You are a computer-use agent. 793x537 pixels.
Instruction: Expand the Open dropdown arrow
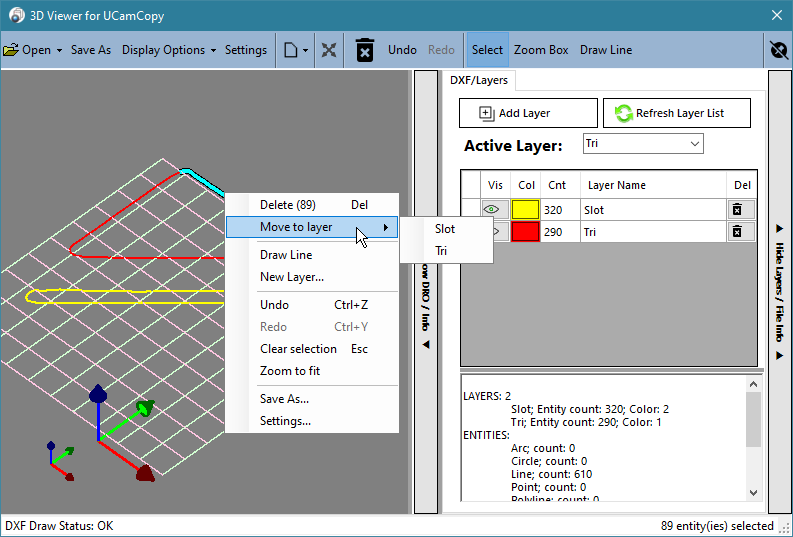59,51
